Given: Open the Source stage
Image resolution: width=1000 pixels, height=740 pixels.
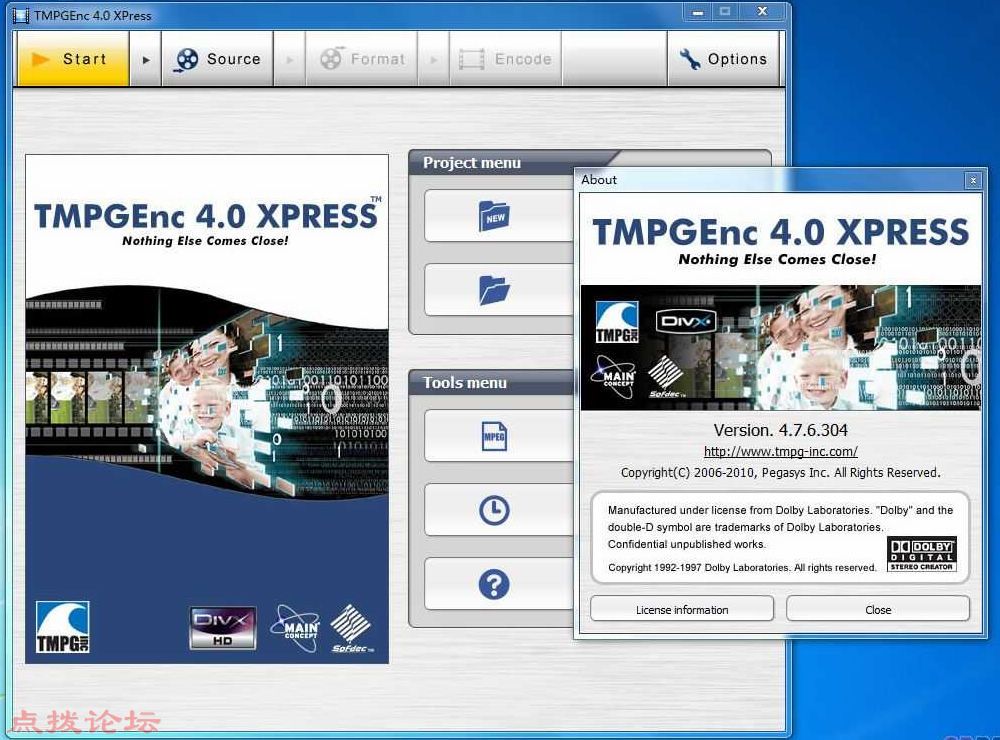Looking at the screenshot, I should pyautogui.click(x=217, y=59).
